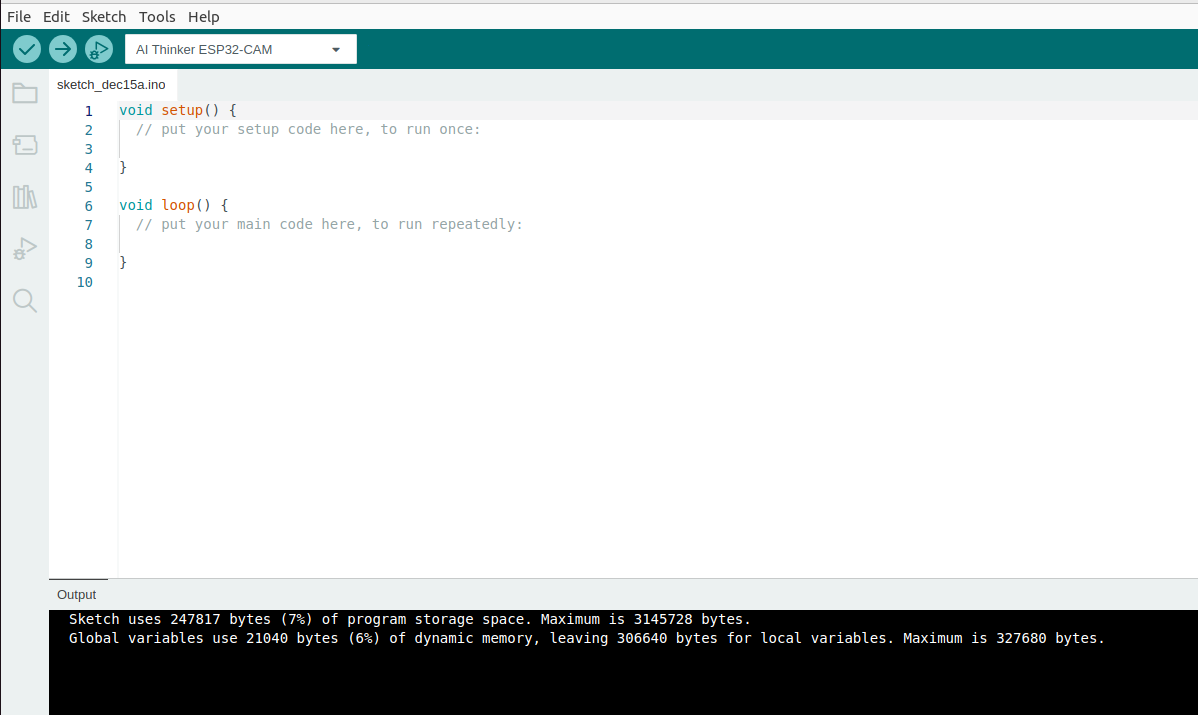Click the 'void setup() {' code line

178,110
